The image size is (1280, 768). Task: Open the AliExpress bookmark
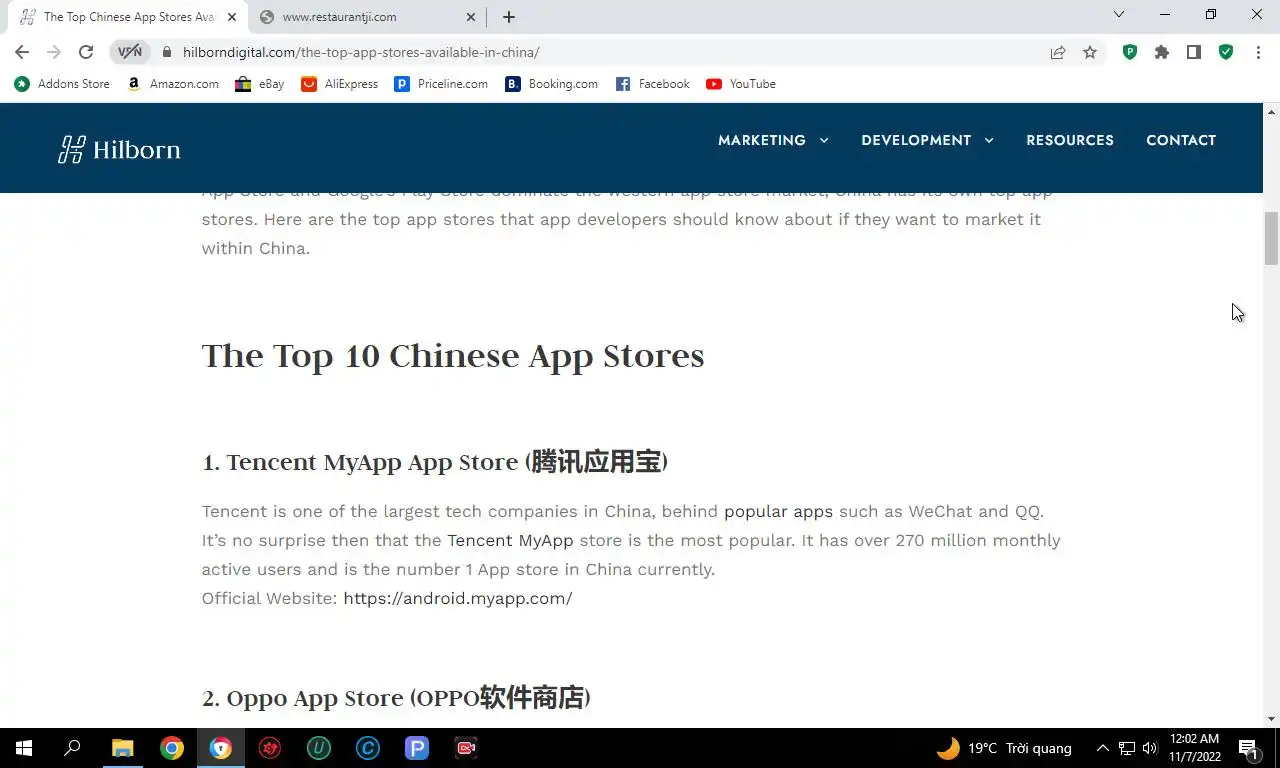(x=340, y=84)
